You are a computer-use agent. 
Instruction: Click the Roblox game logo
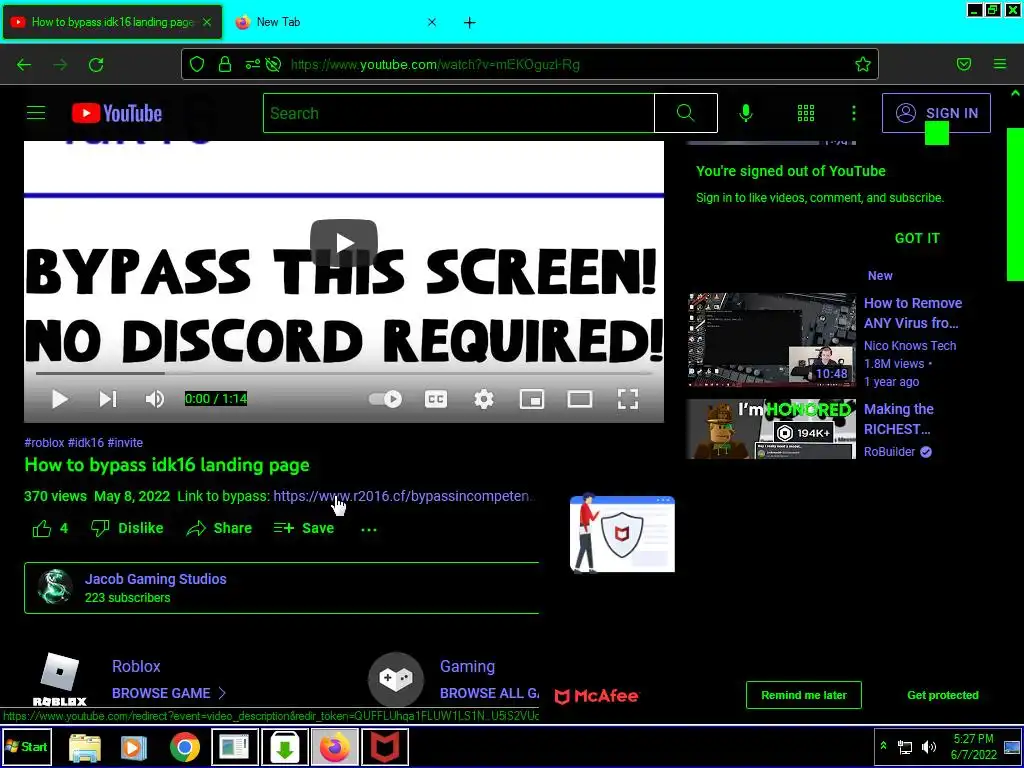[x=59, y=679]
